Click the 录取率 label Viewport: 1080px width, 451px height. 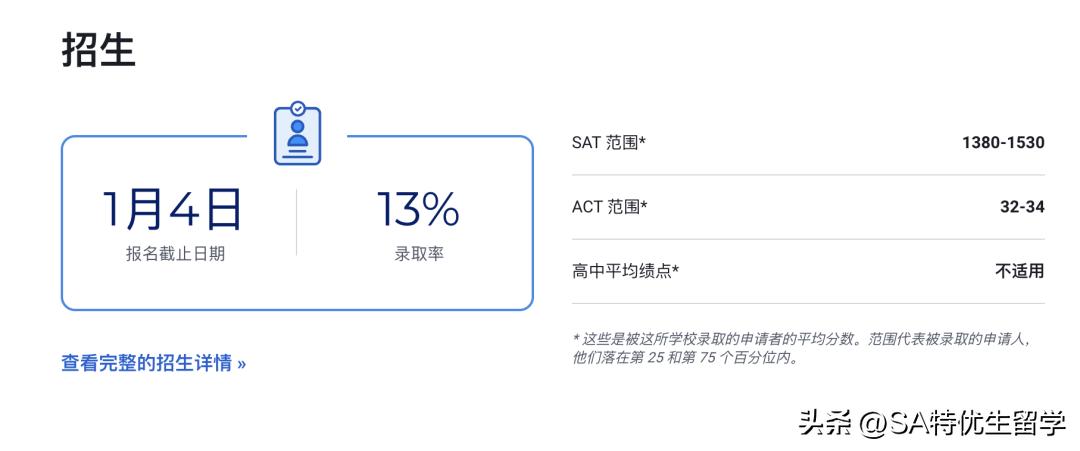click(419, 254)
